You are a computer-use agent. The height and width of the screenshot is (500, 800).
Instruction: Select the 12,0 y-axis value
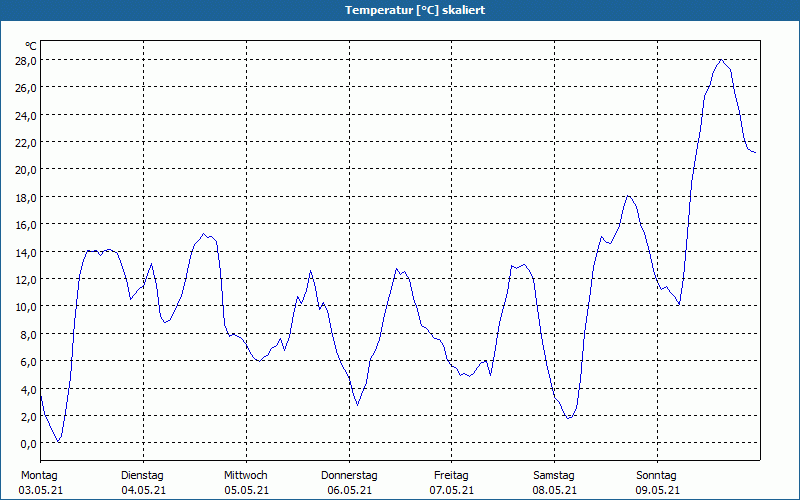coord(26,279)
